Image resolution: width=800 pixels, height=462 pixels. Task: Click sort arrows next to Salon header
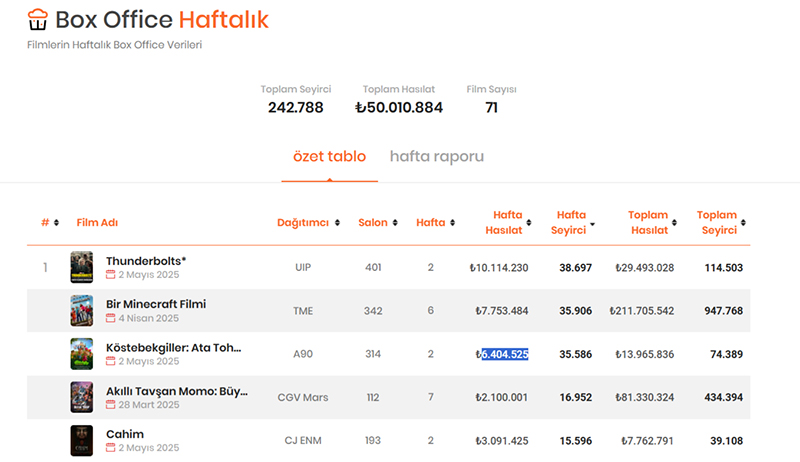coord(396,222)
